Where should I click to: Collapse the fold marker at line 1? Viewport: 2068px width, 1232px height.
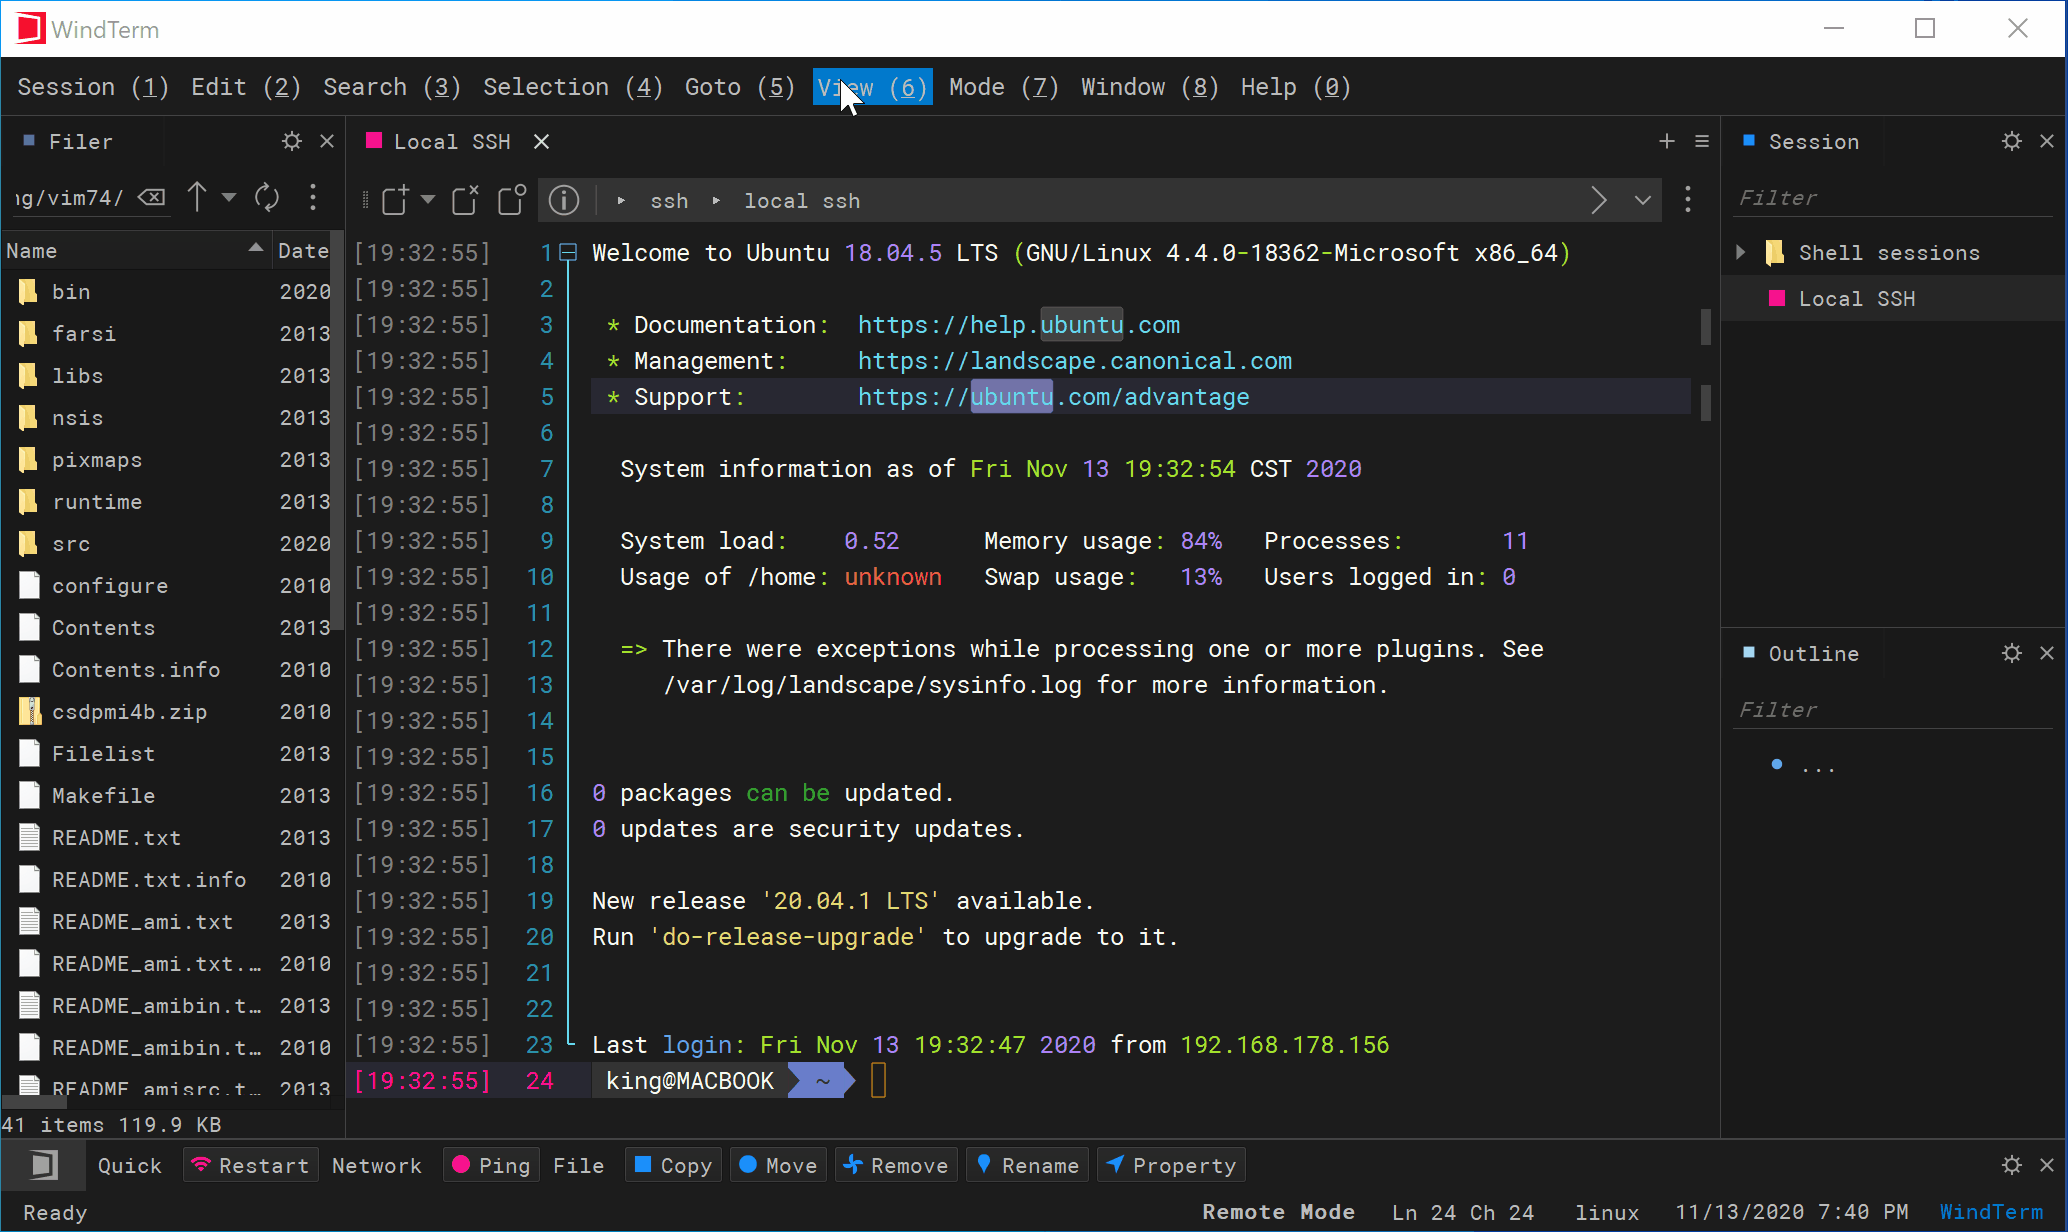567,252
